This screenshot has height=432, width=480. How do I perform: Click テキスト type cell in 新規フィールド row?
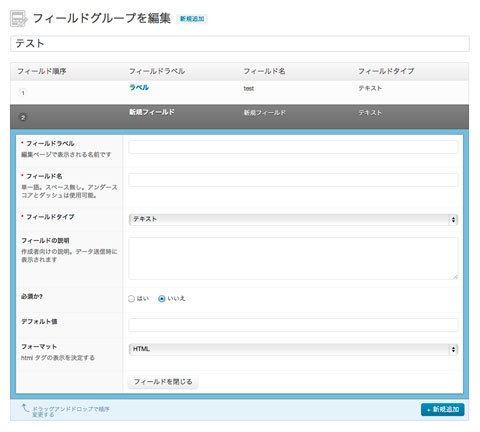tap(370, 113)
